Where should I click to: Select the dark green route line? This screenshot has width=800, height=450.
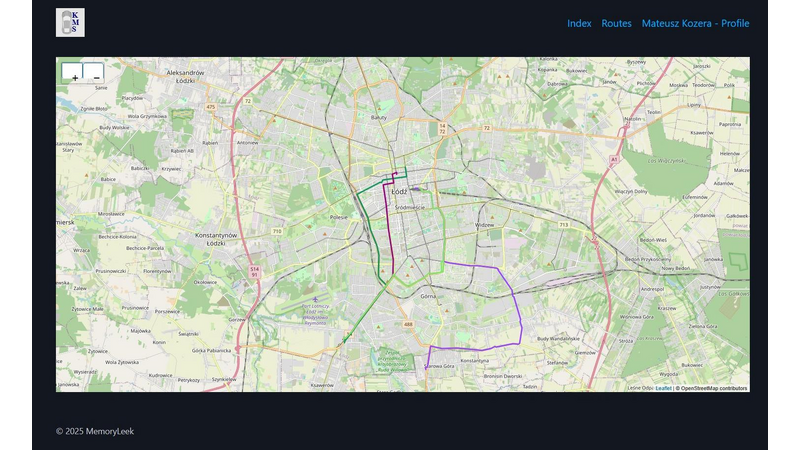(x=370, y=230)
